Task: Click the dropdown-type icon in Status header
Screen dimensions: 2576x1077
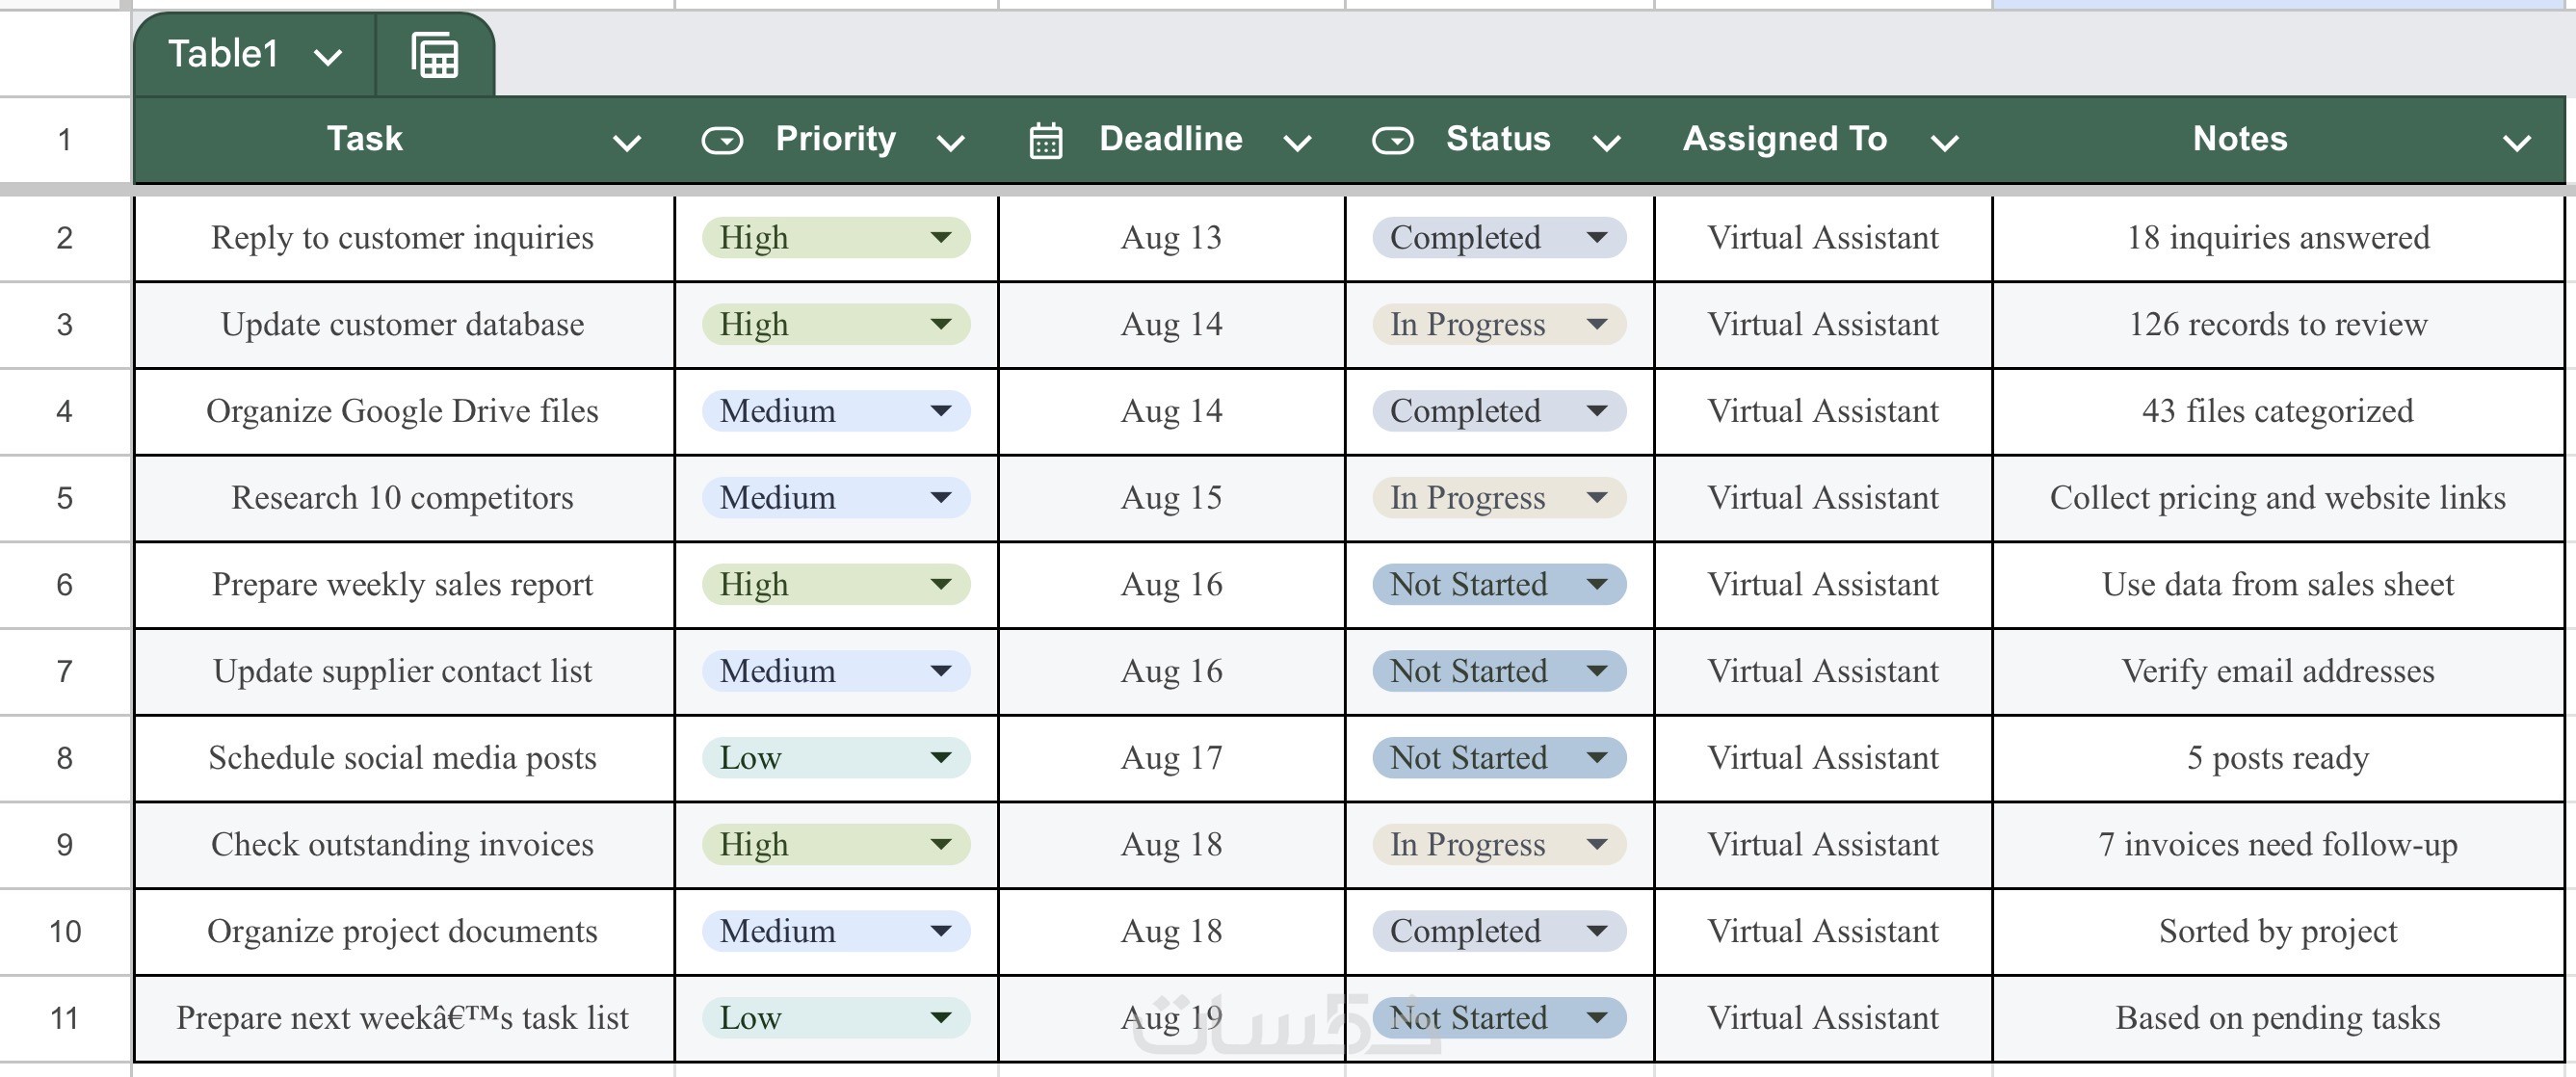Action: tap(1392, 140)
